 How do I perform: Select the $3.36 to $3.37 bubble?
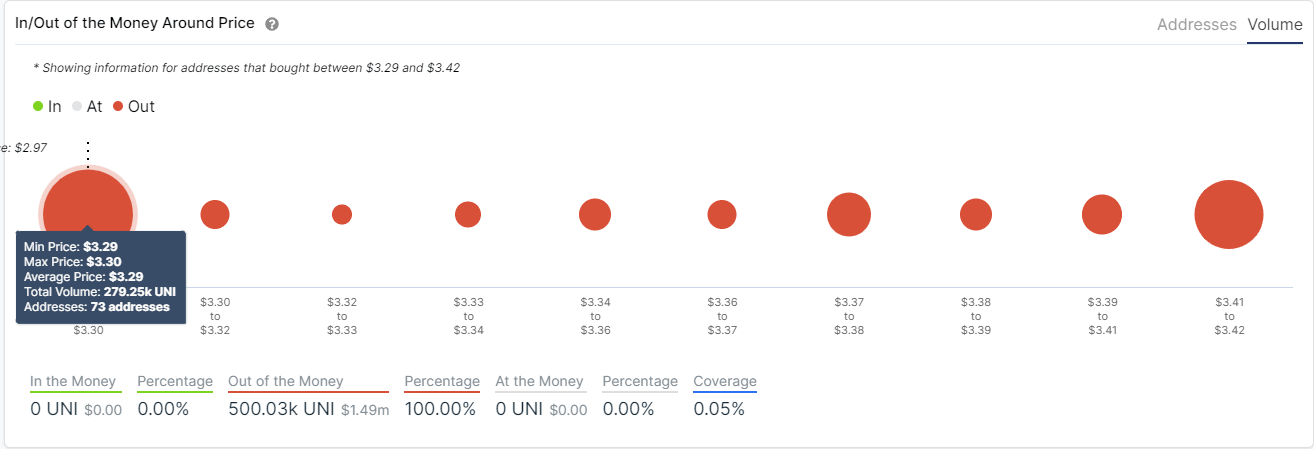point(722,214)
